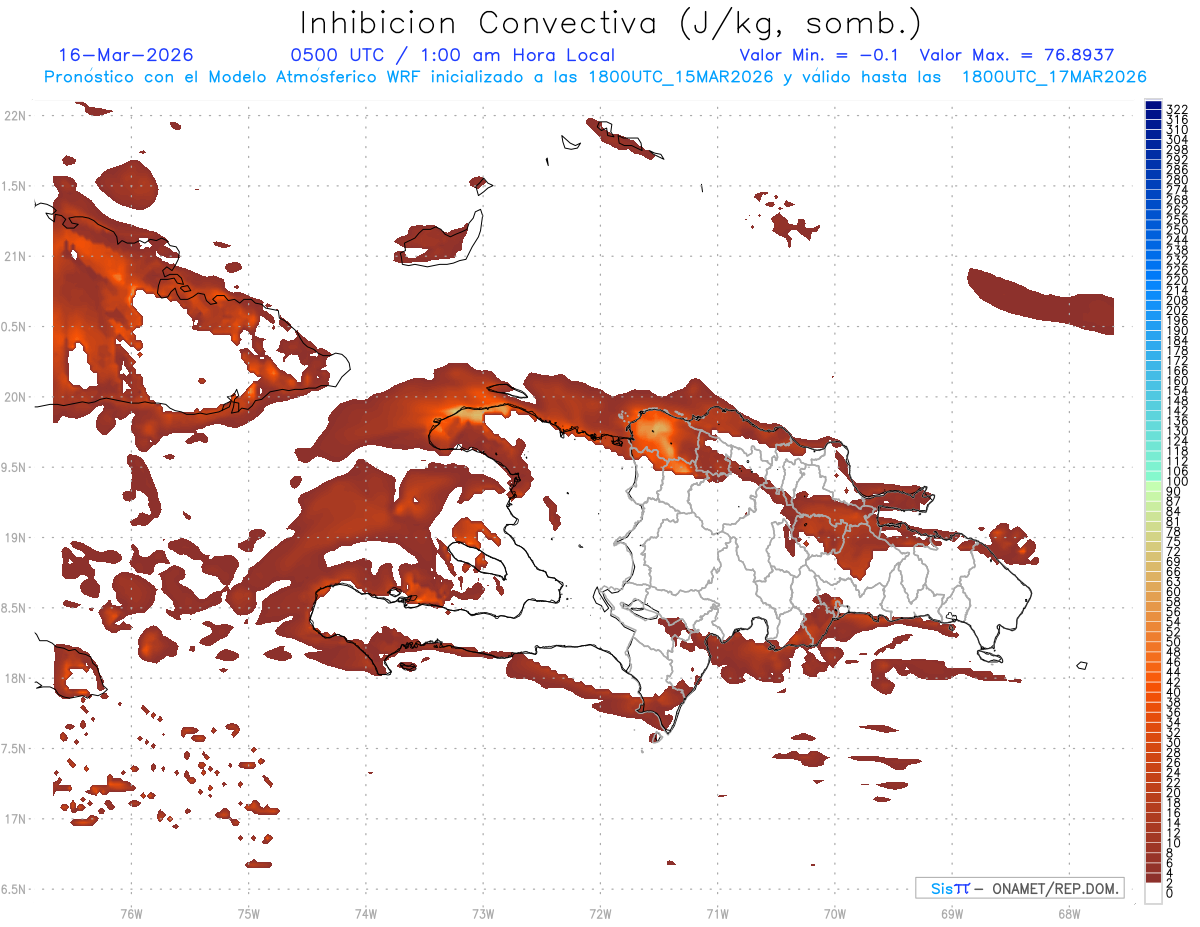Click the '75W' longitude label
This screenshot has height=927, width=1200.
click(x=249, y=914)
